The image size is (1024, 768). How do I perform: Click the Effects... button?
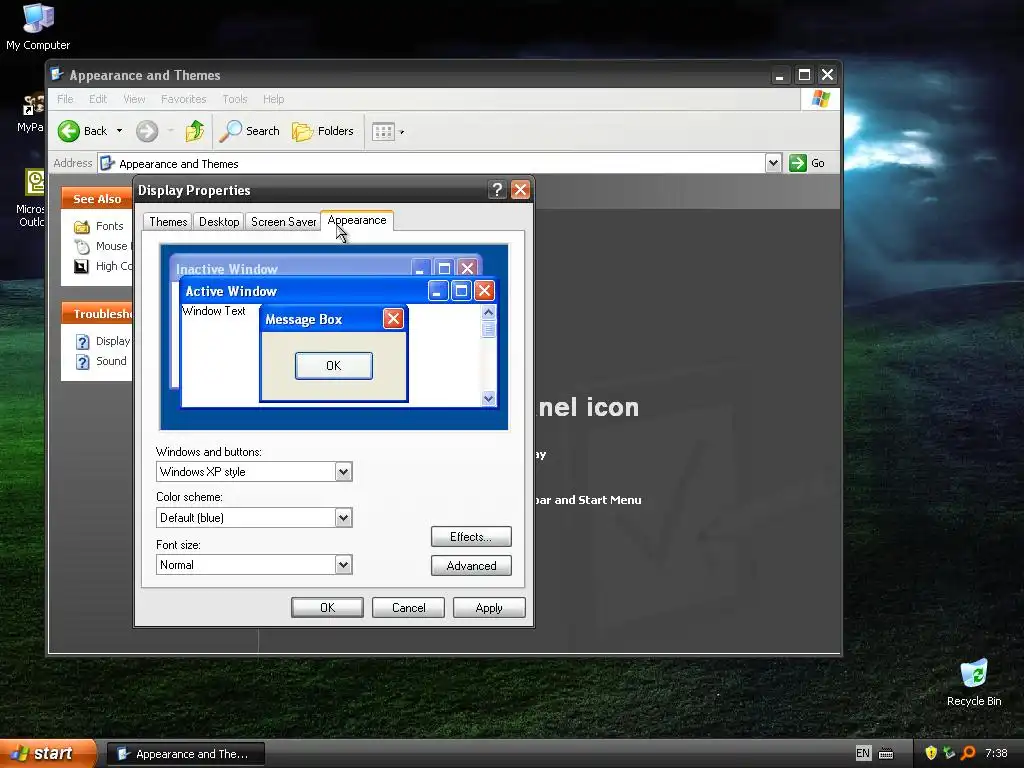click(x=471, y=537)
